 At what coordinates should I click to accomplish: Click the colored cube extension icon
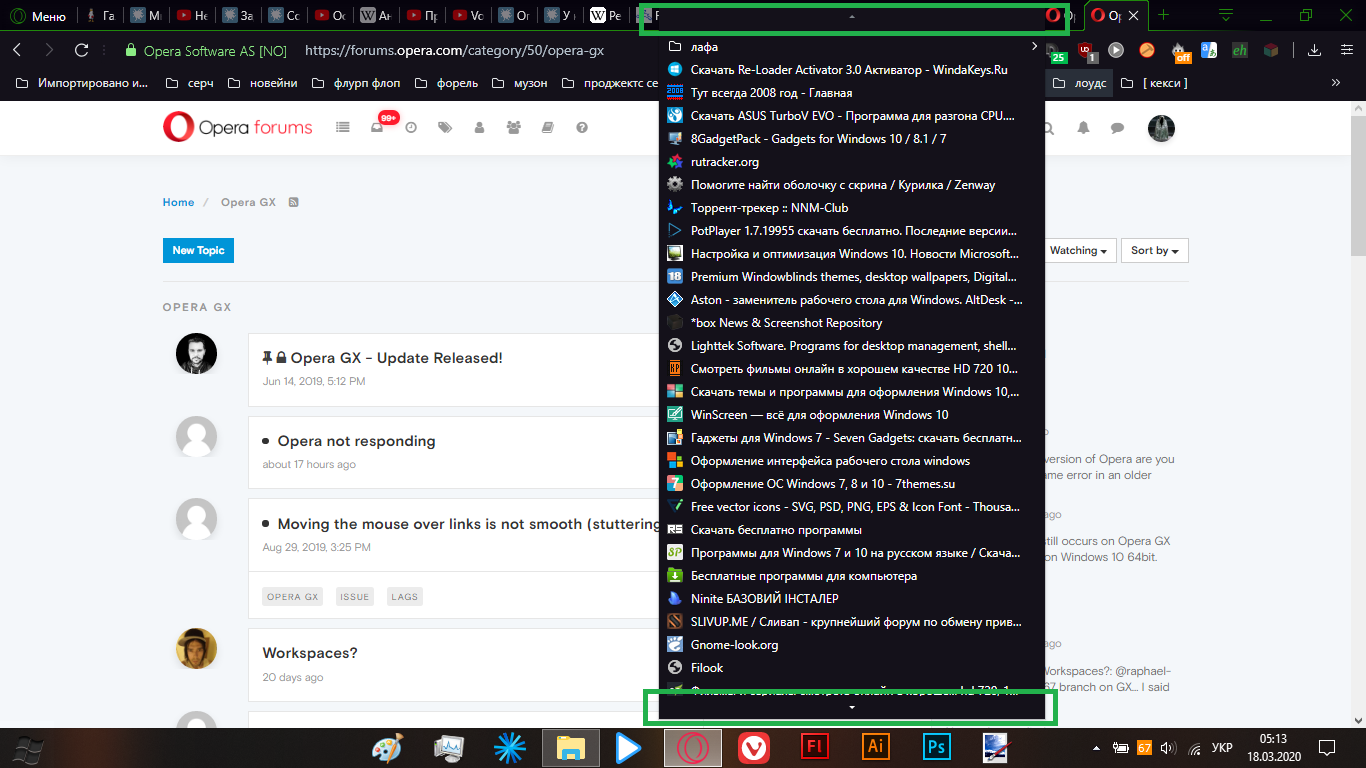(x=1270, y=50)
